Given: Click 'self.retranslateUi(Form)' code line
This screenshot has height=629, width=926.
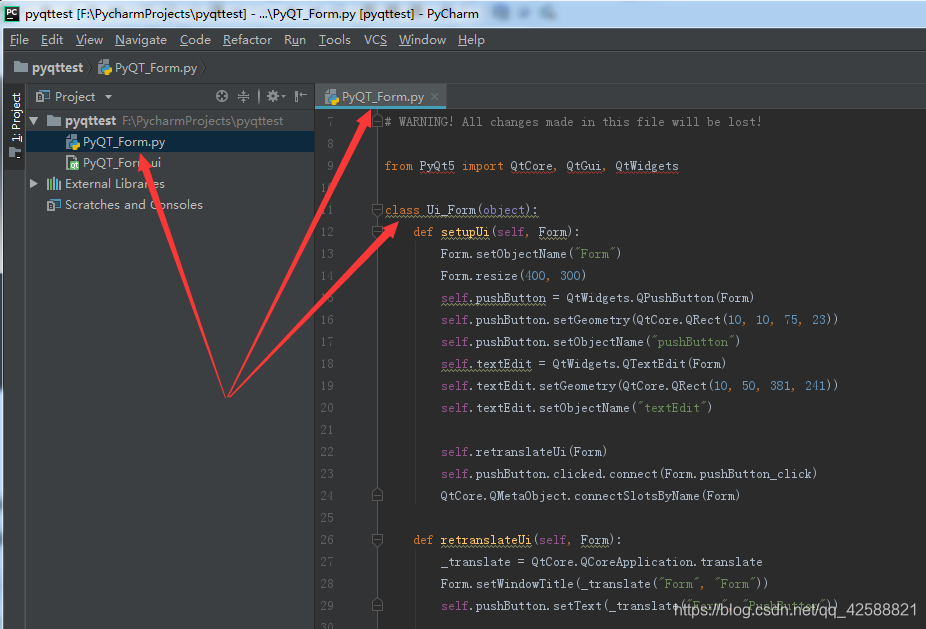Looking at the screenshot, I should [524, 452].
